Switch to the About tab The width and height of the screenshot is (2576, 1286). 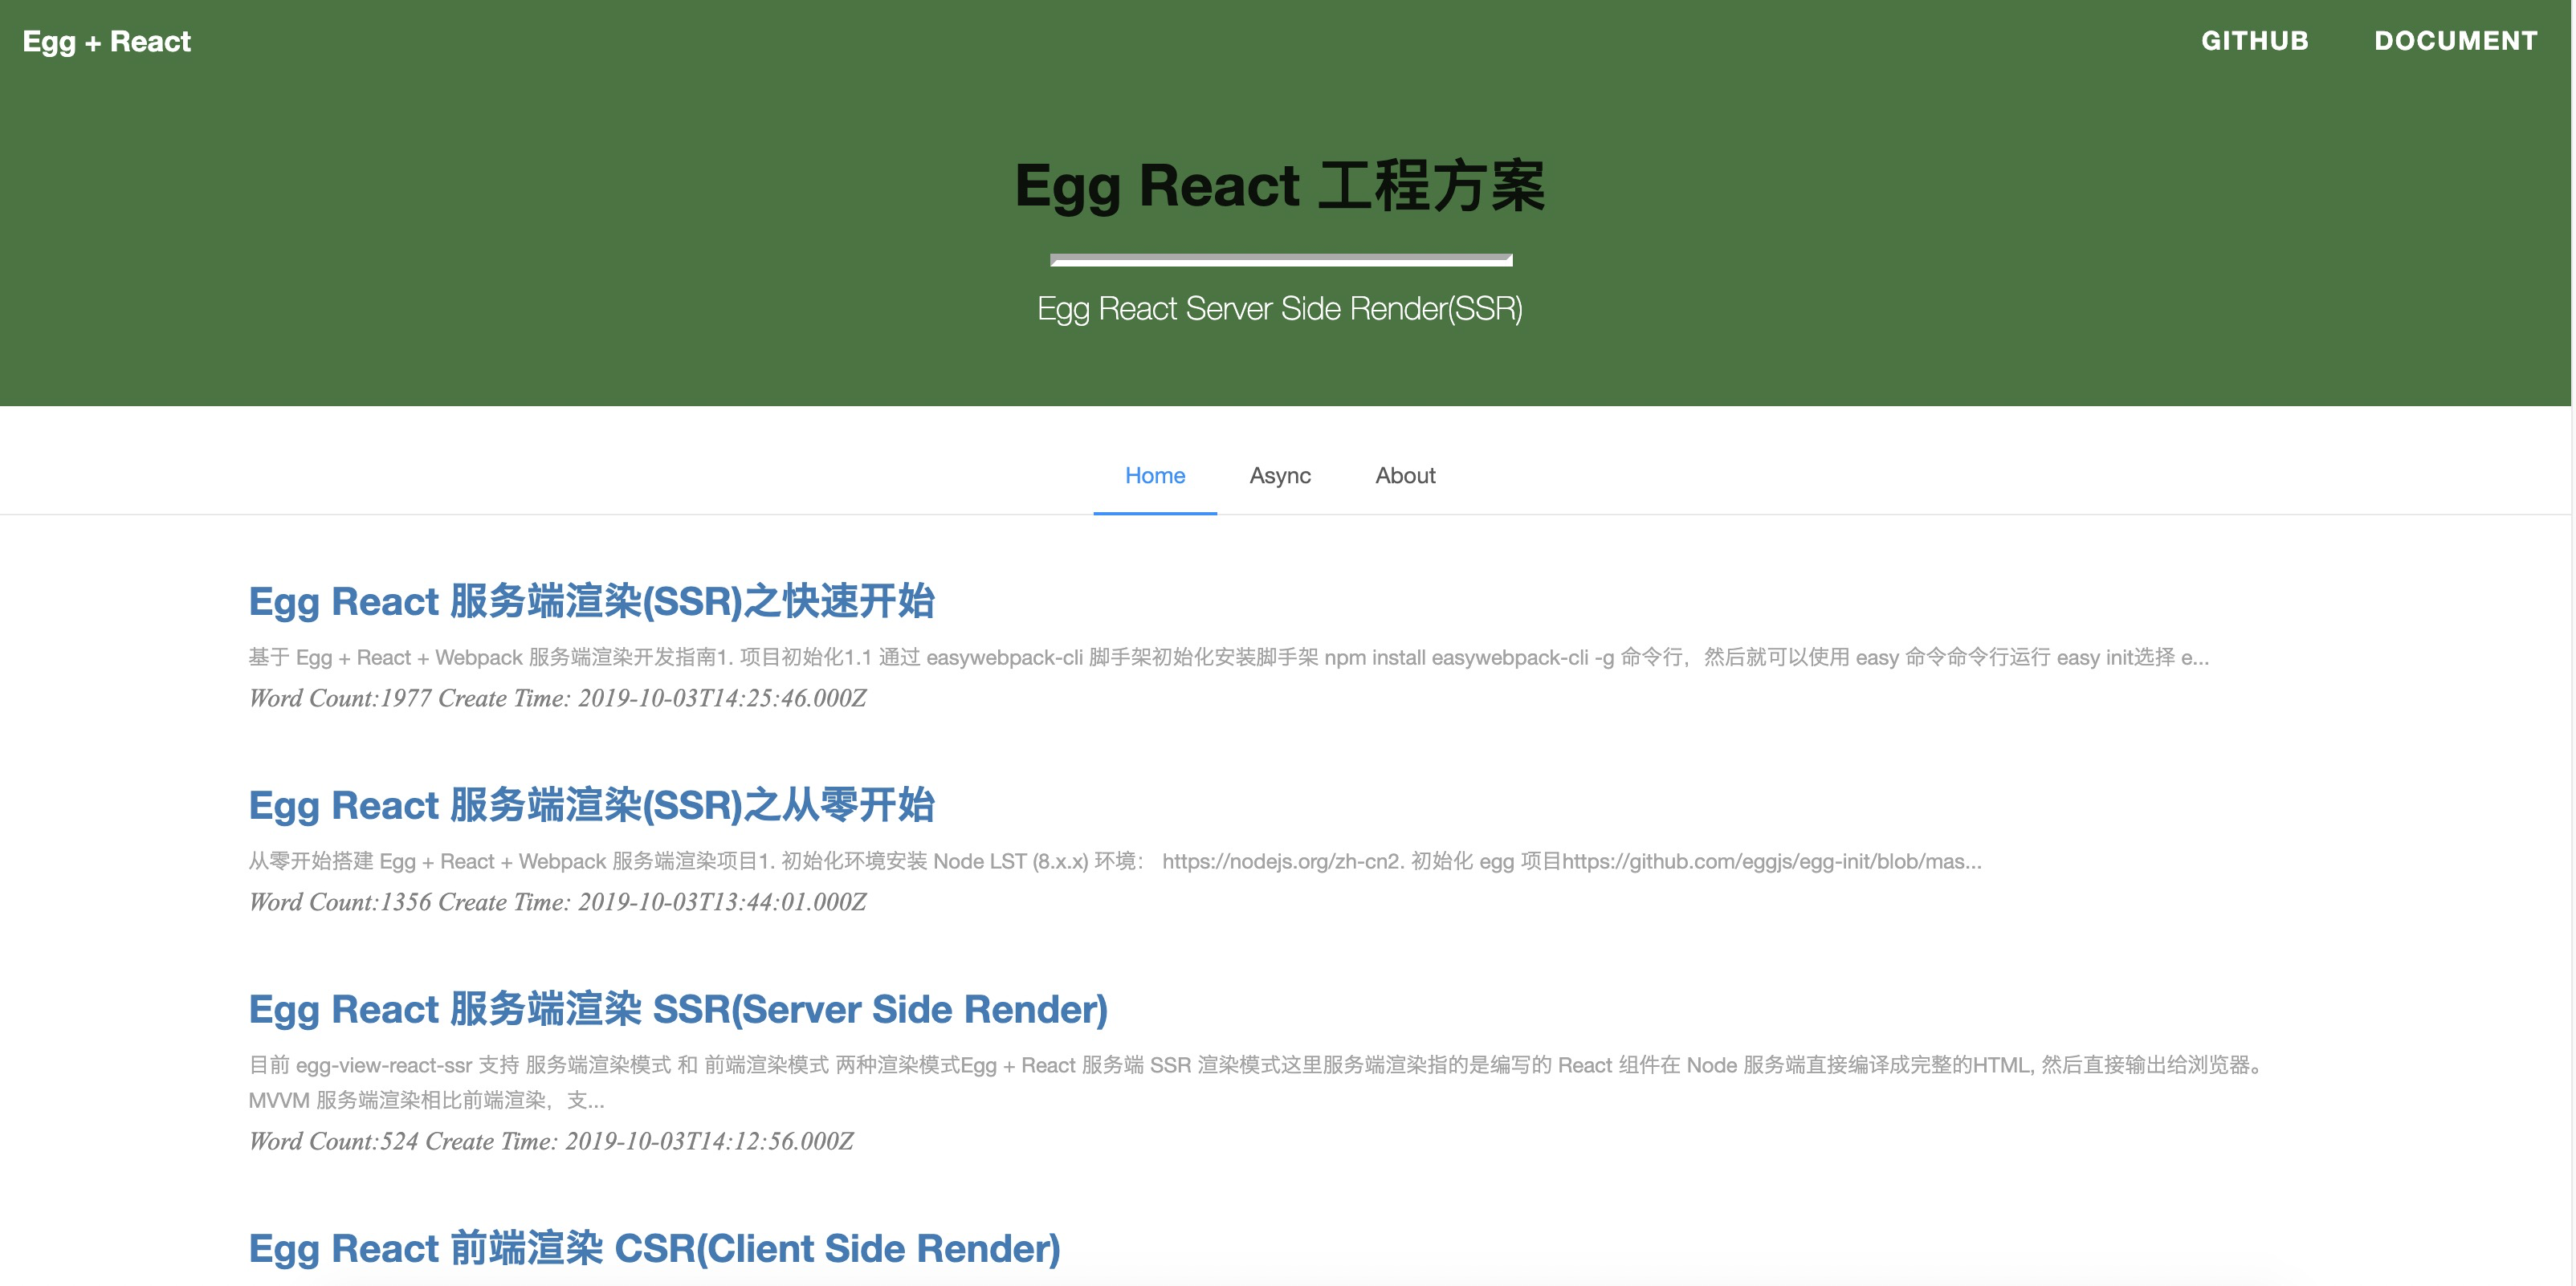click(x=1404, y=476)
